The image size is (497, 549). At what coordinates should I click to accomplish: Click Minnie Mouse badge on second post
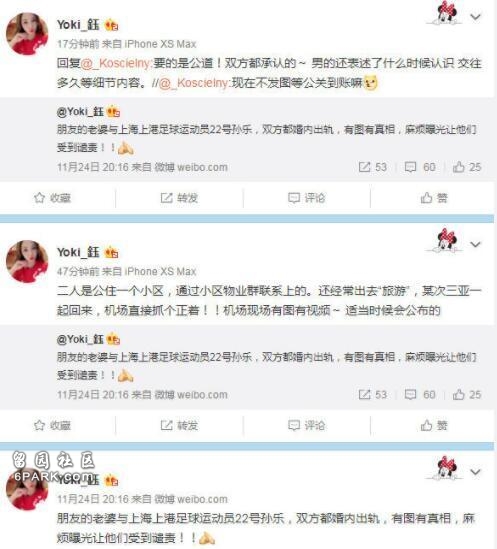point(445,239)
